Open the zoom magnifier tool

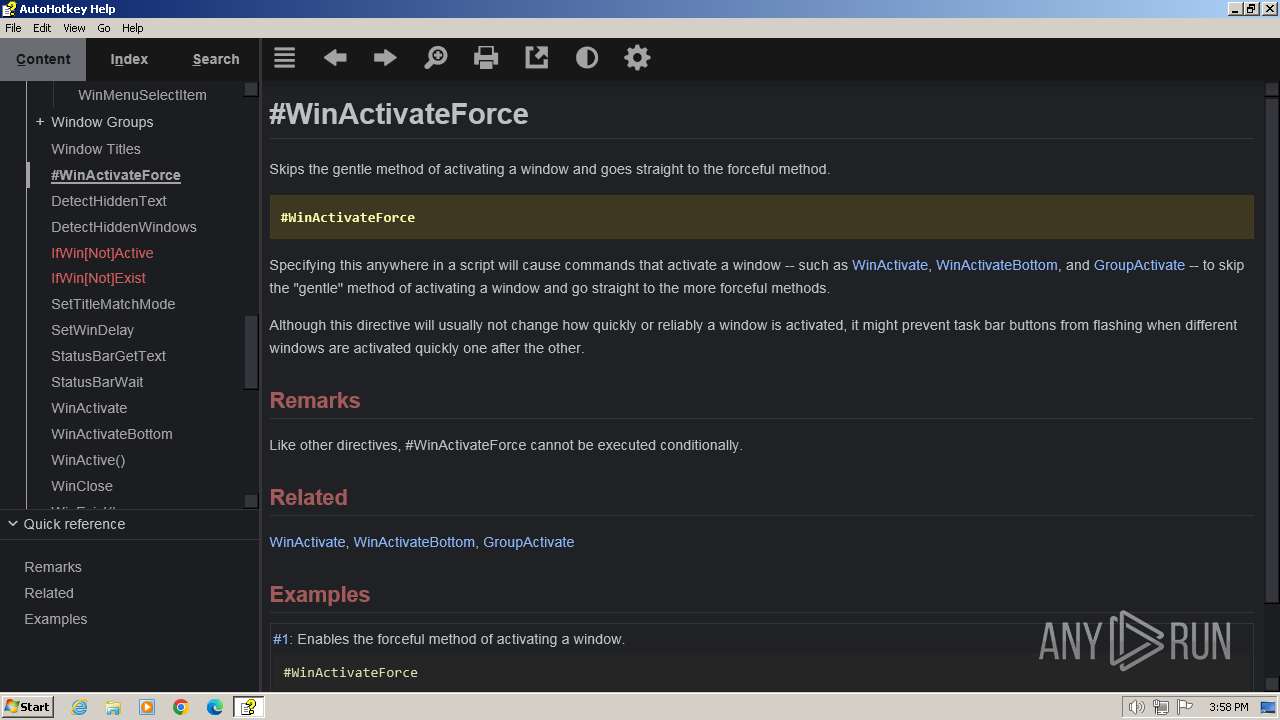436,58
